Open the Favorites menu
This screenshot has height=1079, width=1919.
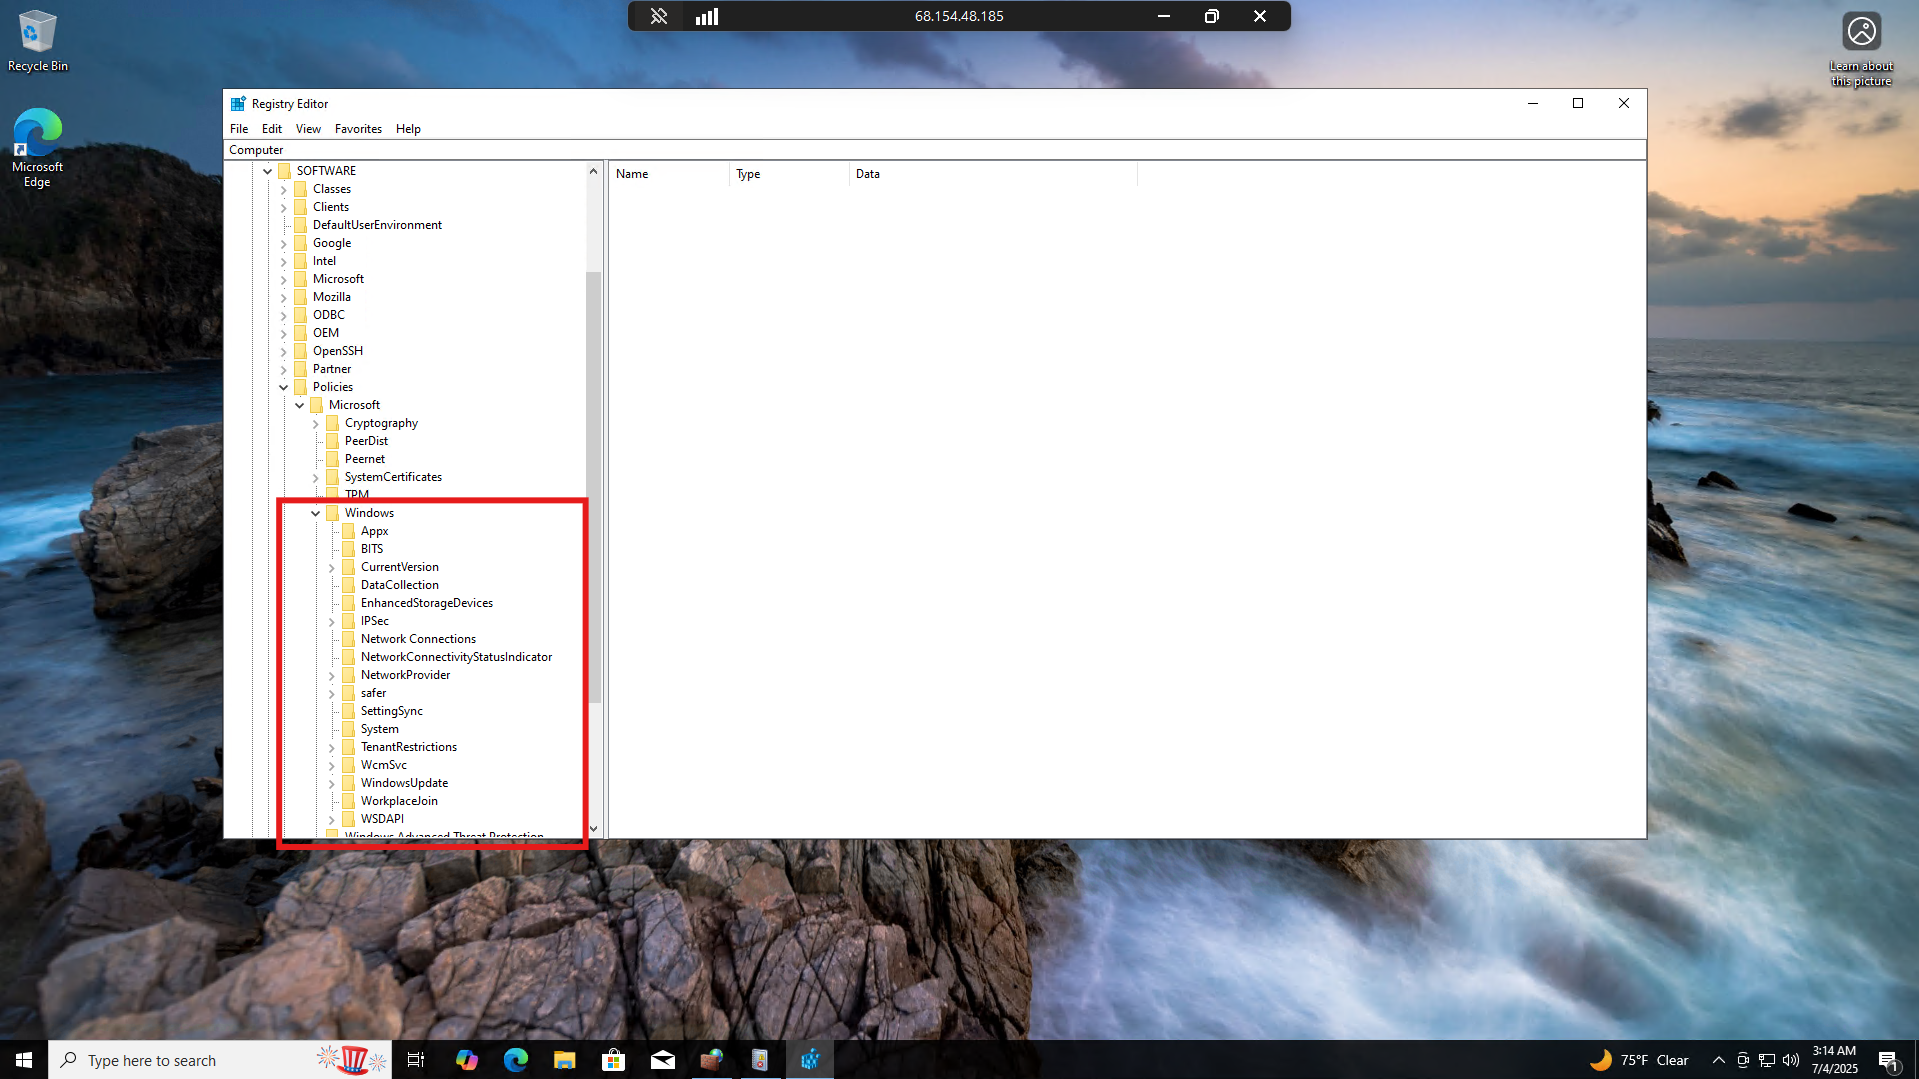(x=358, y=129)
